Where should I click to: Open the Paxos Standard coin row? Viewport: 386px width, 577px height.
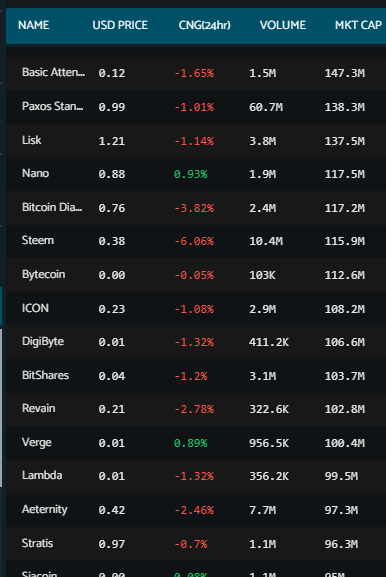196,107
